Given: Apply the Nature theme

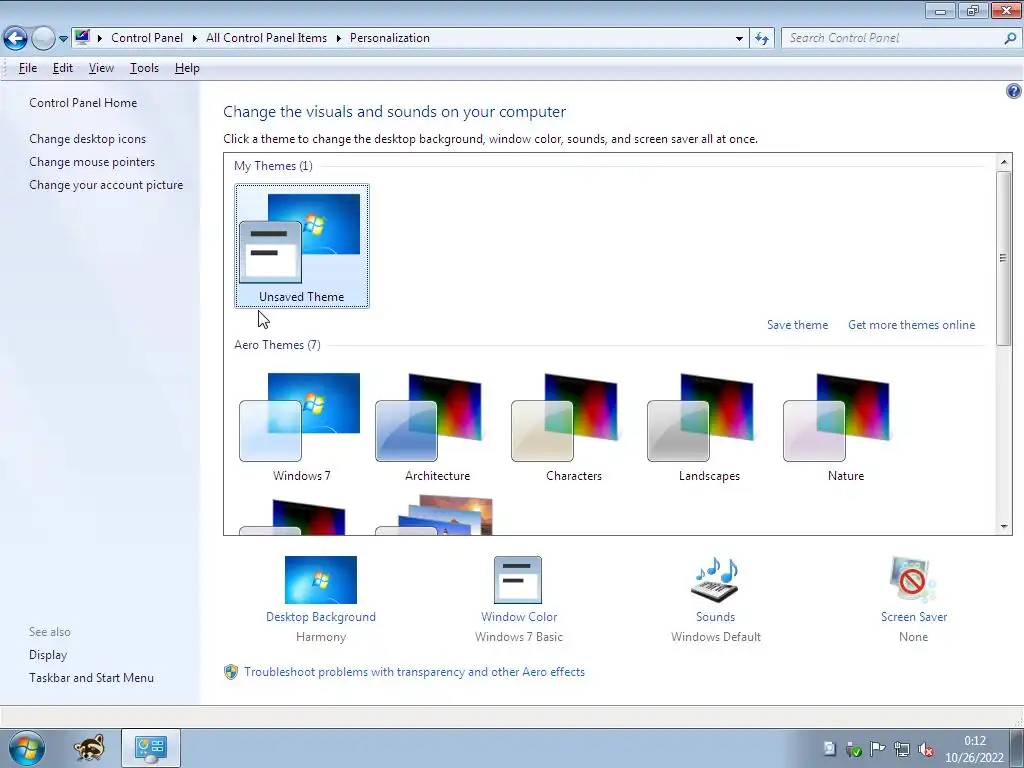Looking at the screenshot, I should tap(846, 427).
